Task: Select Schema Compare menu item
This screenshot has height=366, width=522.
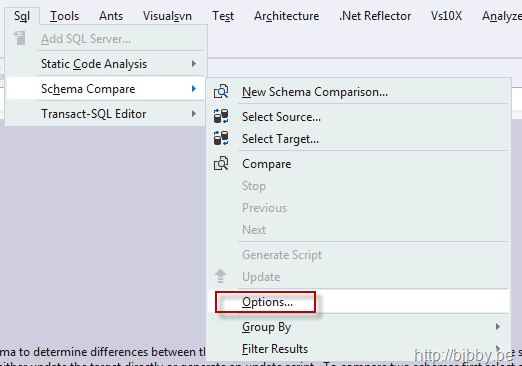Action: (105, 89)
